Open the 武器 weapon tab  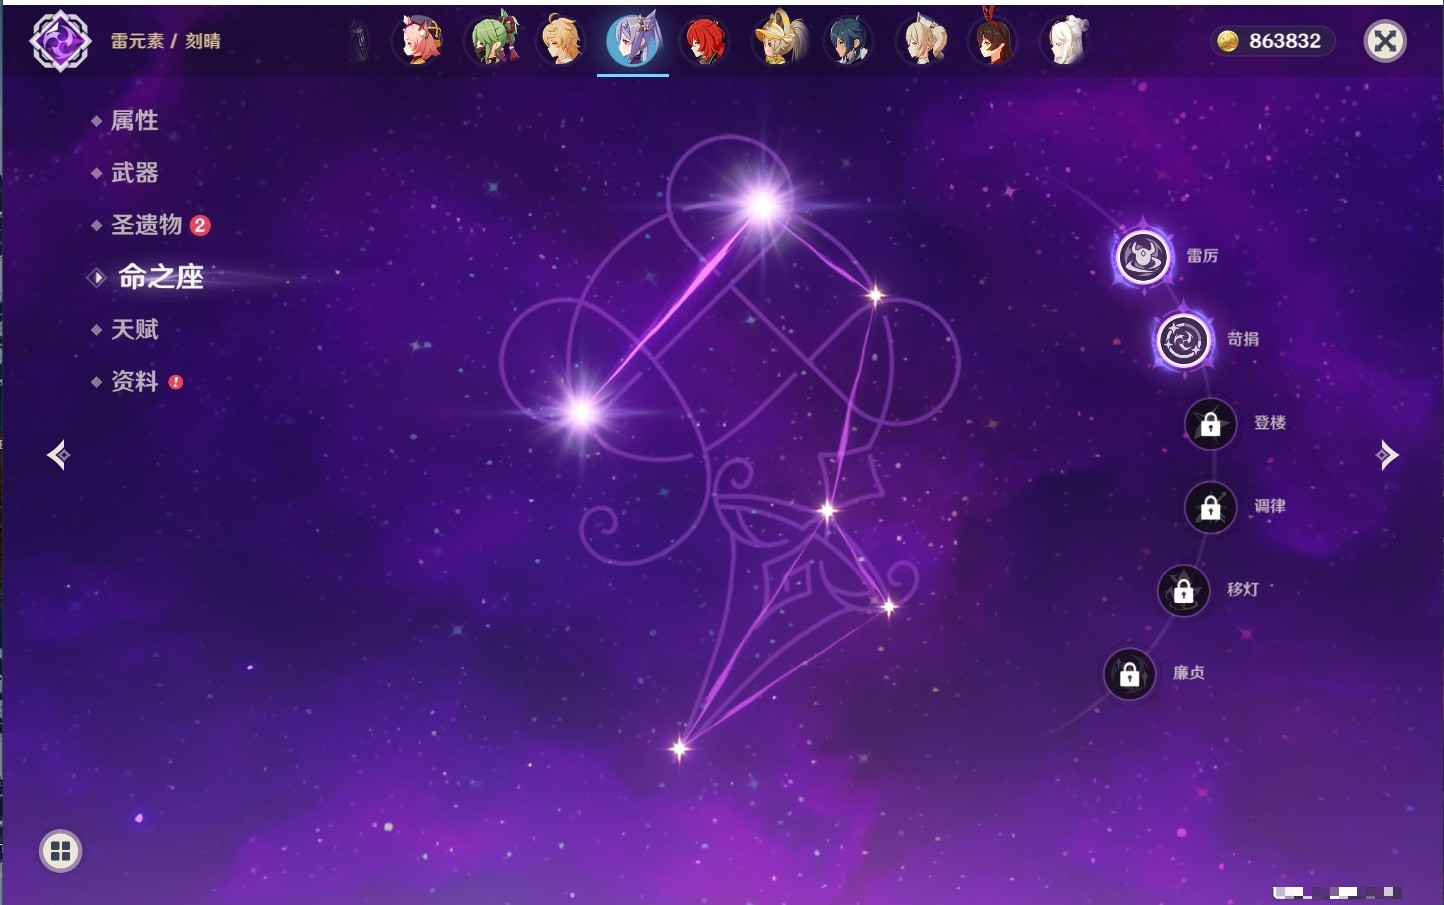(x=134, y=173)
